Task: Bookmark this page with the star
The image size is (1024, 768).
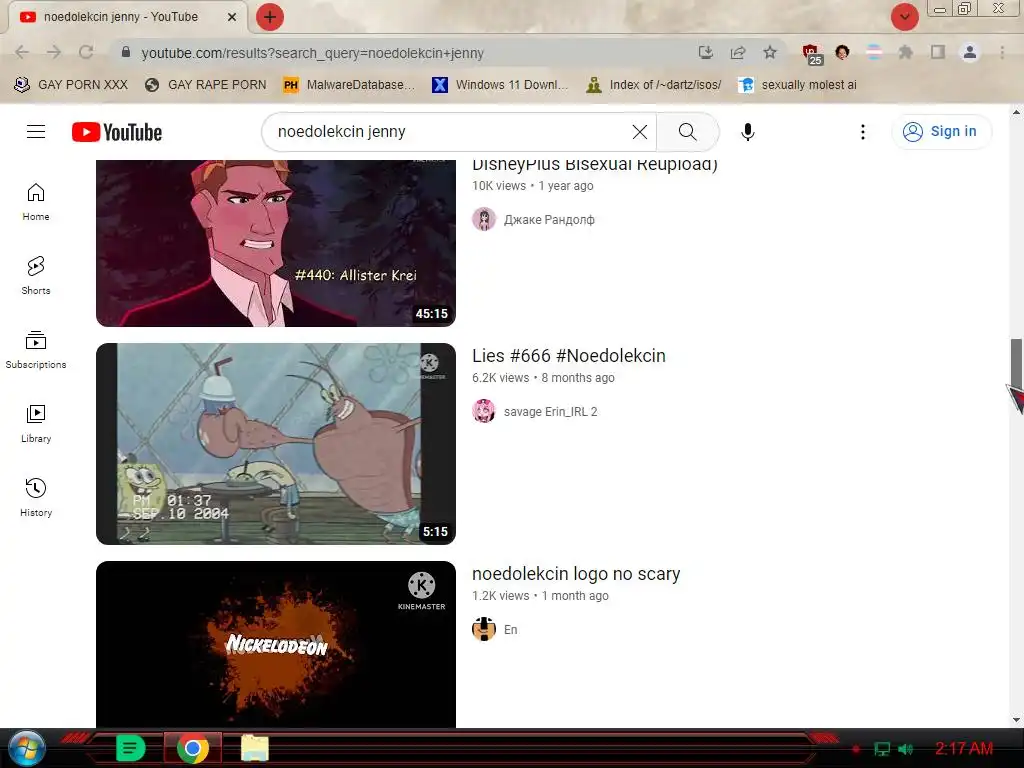Action: coord(770,52)
